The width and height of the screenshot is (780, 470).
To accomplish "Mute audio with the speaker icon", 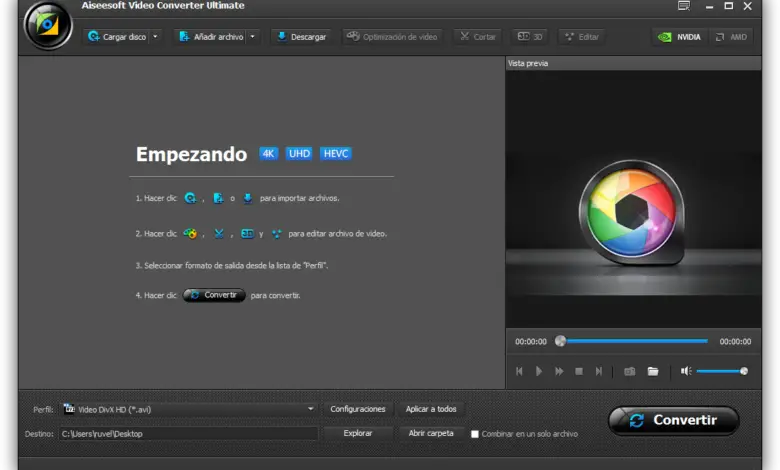I will (x=686, y=371).
